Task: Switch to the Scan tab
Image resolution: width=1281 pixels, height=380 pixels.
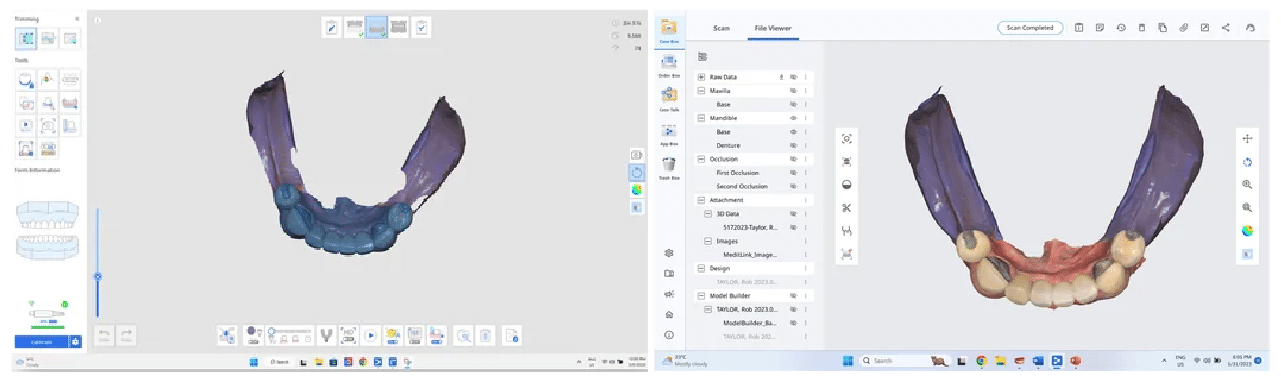Action: tap(721, 28)
